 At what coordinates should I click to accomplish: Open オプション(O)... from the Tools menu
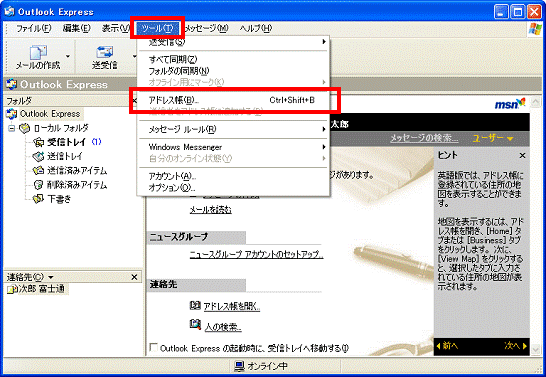pyautogui.click(x=233, y=188)
